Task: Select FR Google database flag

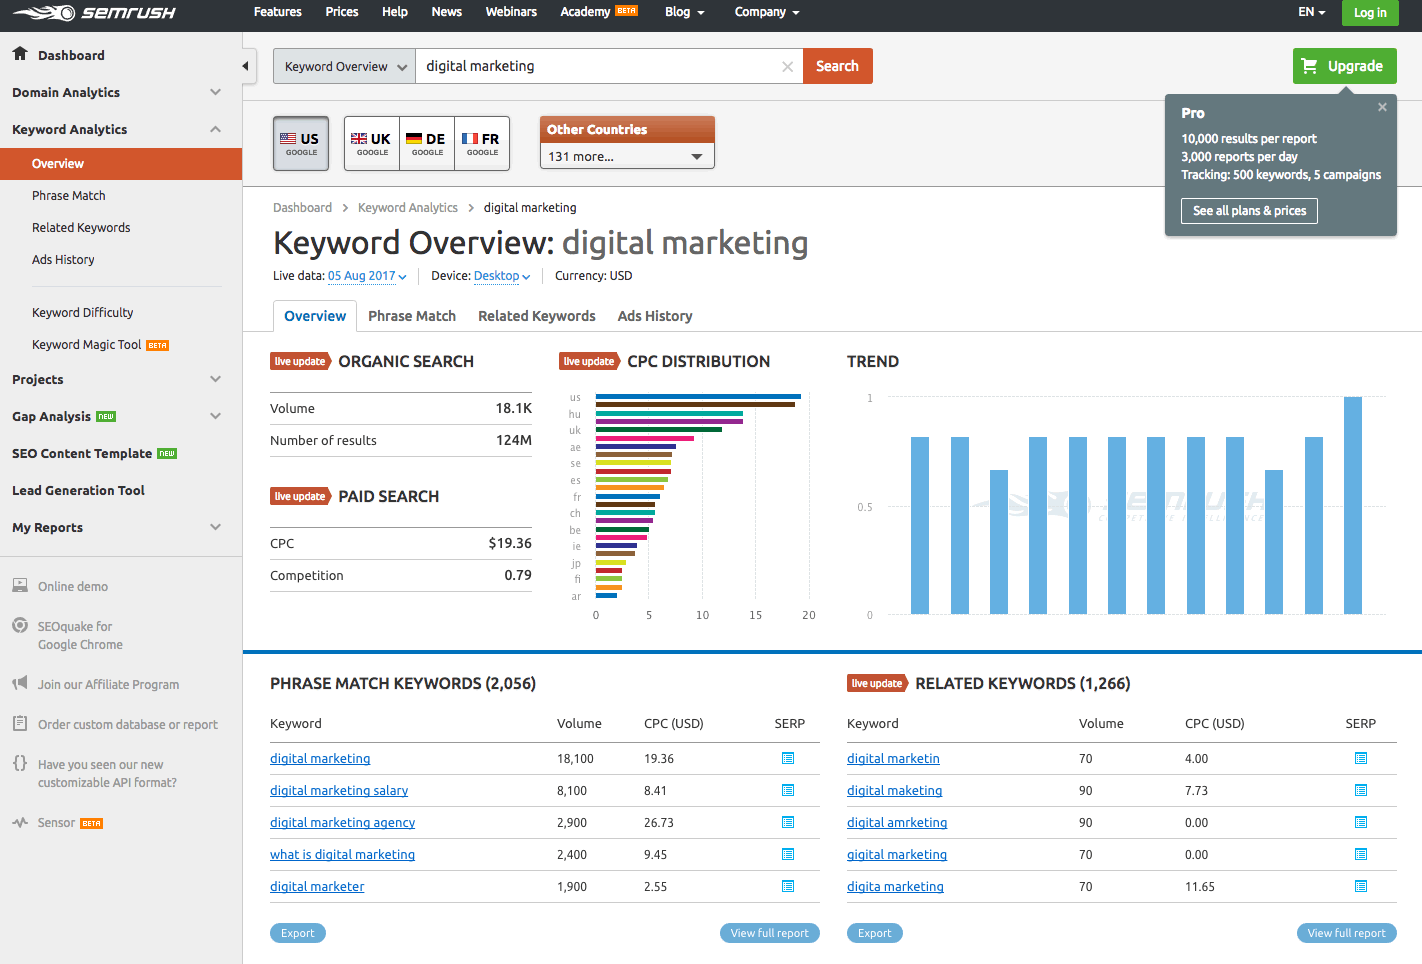Action: [482, 144]
